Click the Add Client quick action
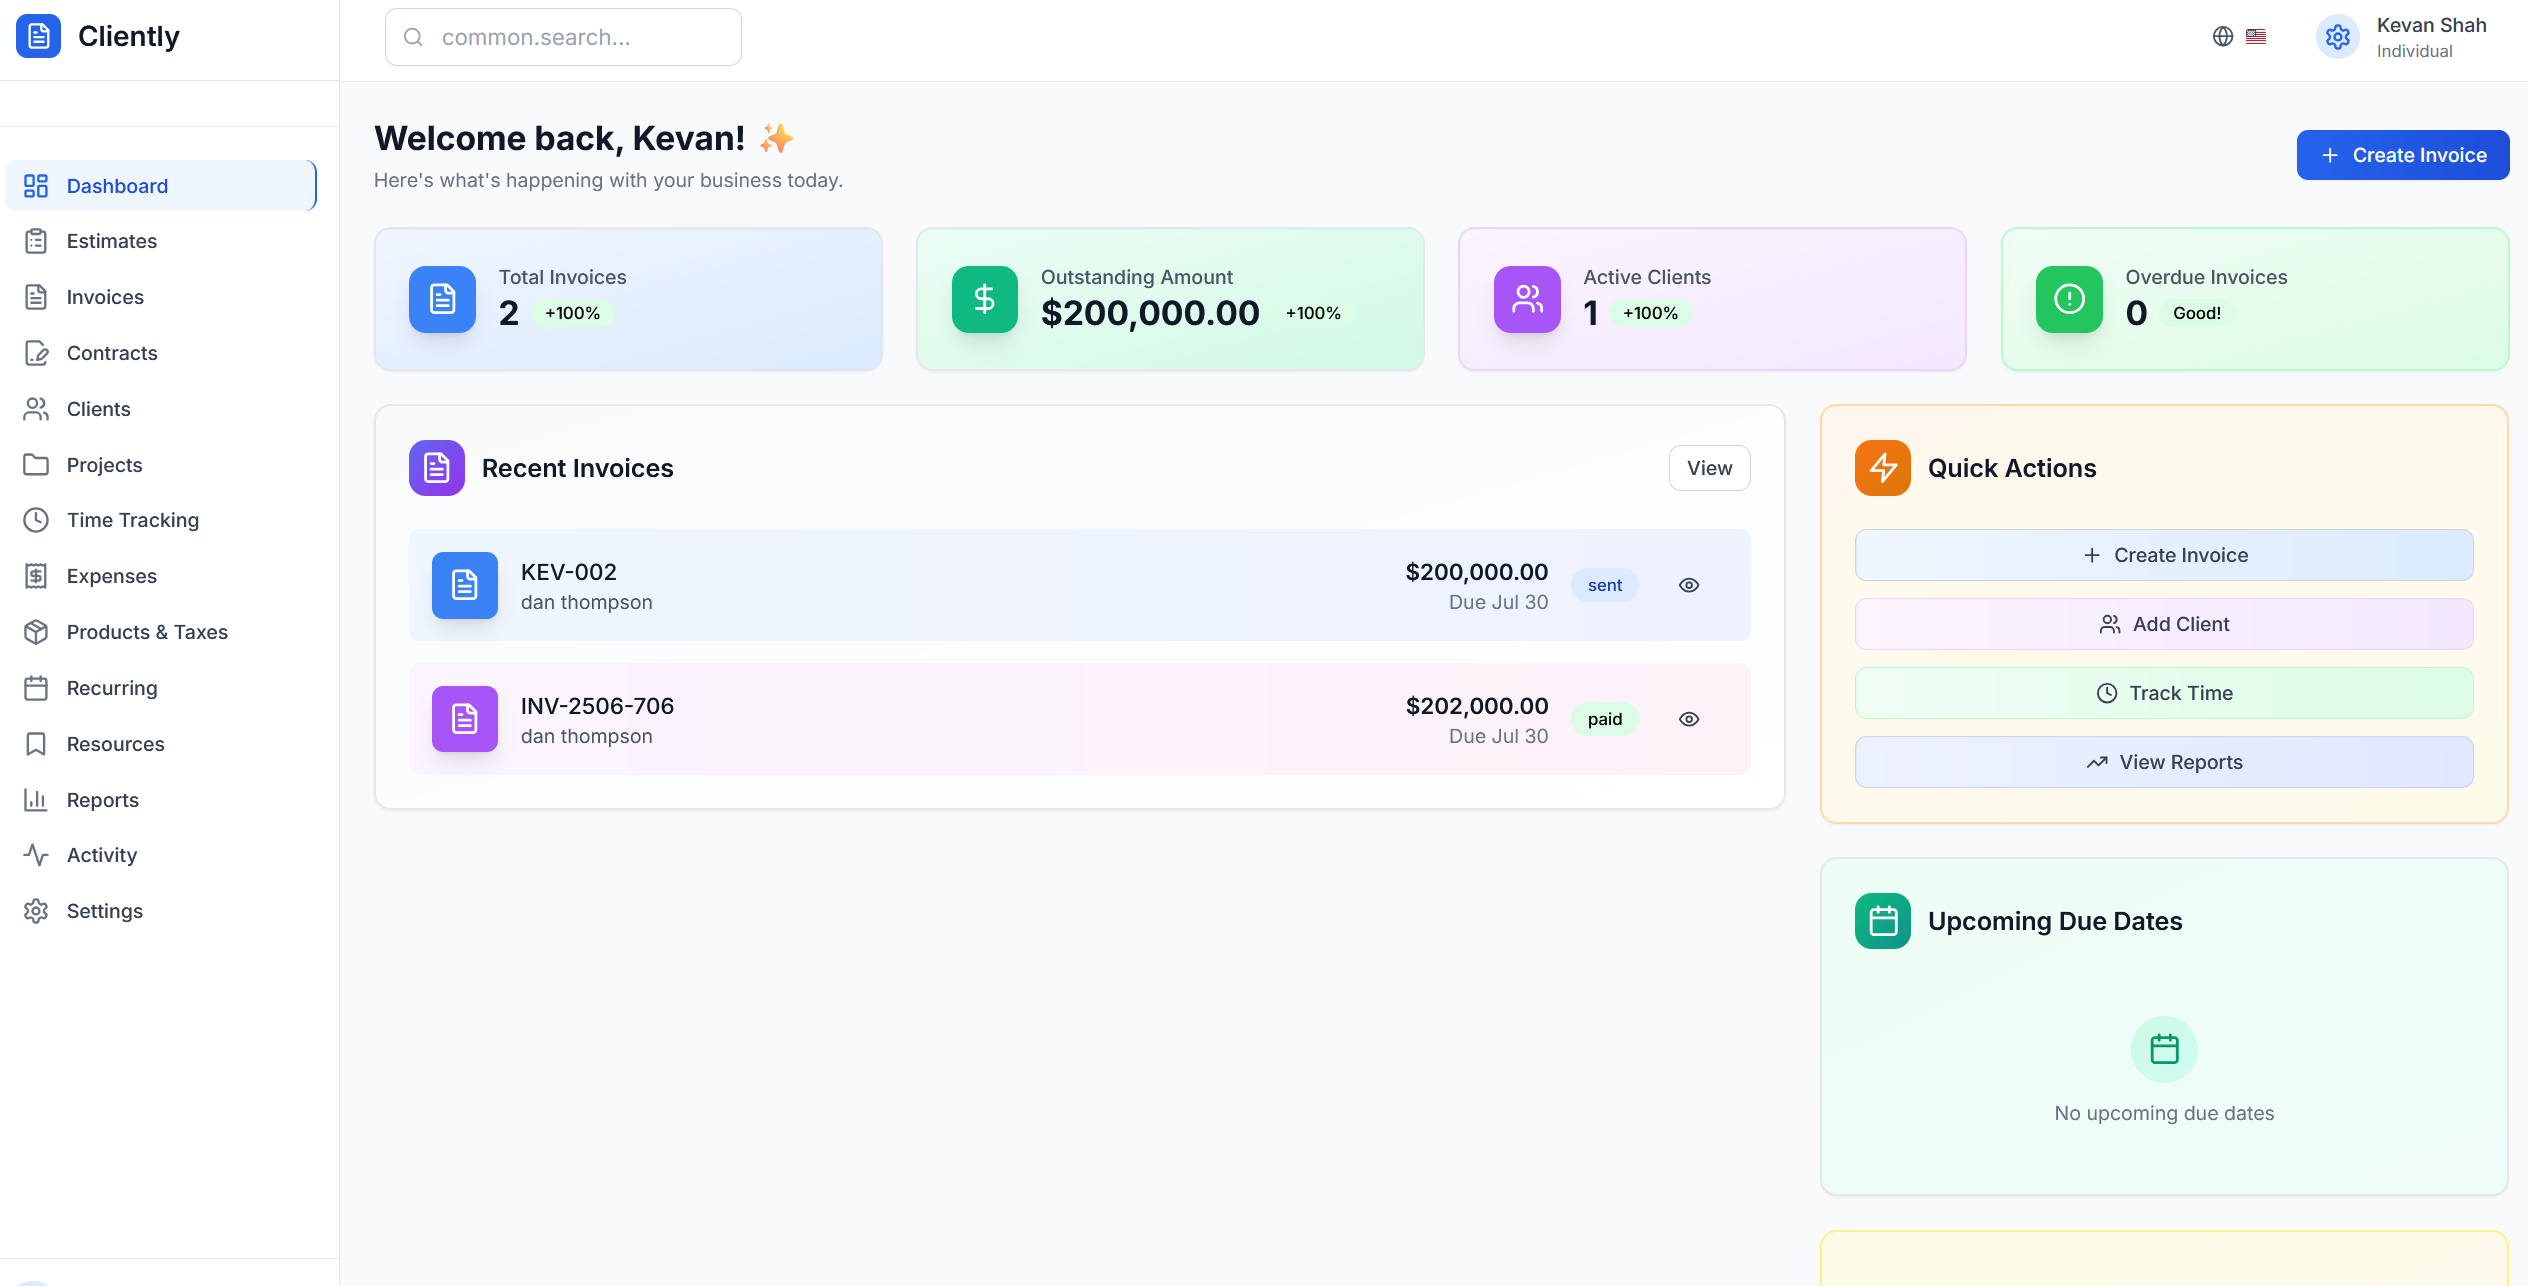This screenshot has height=1286, width=2528. coord(2164,624)
